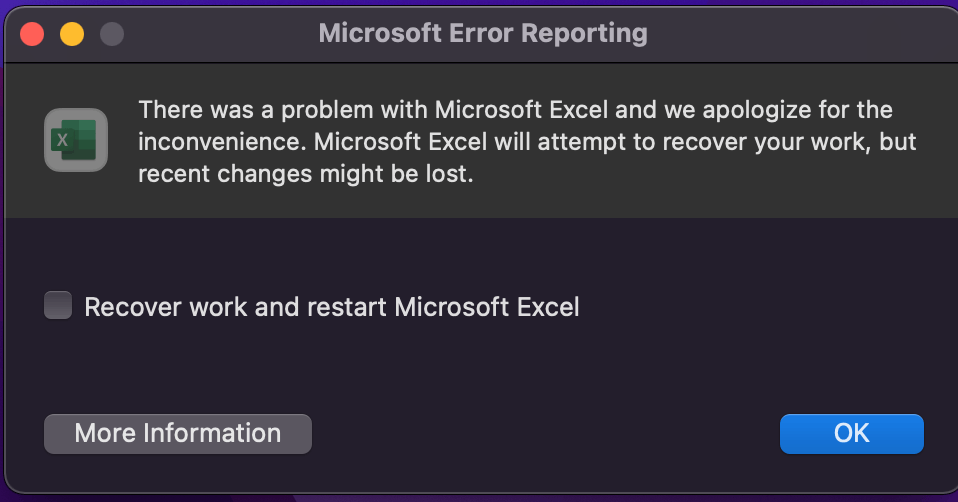Open More Information about the error
Viewport: 958px width, 502px height.
(178, 434)
